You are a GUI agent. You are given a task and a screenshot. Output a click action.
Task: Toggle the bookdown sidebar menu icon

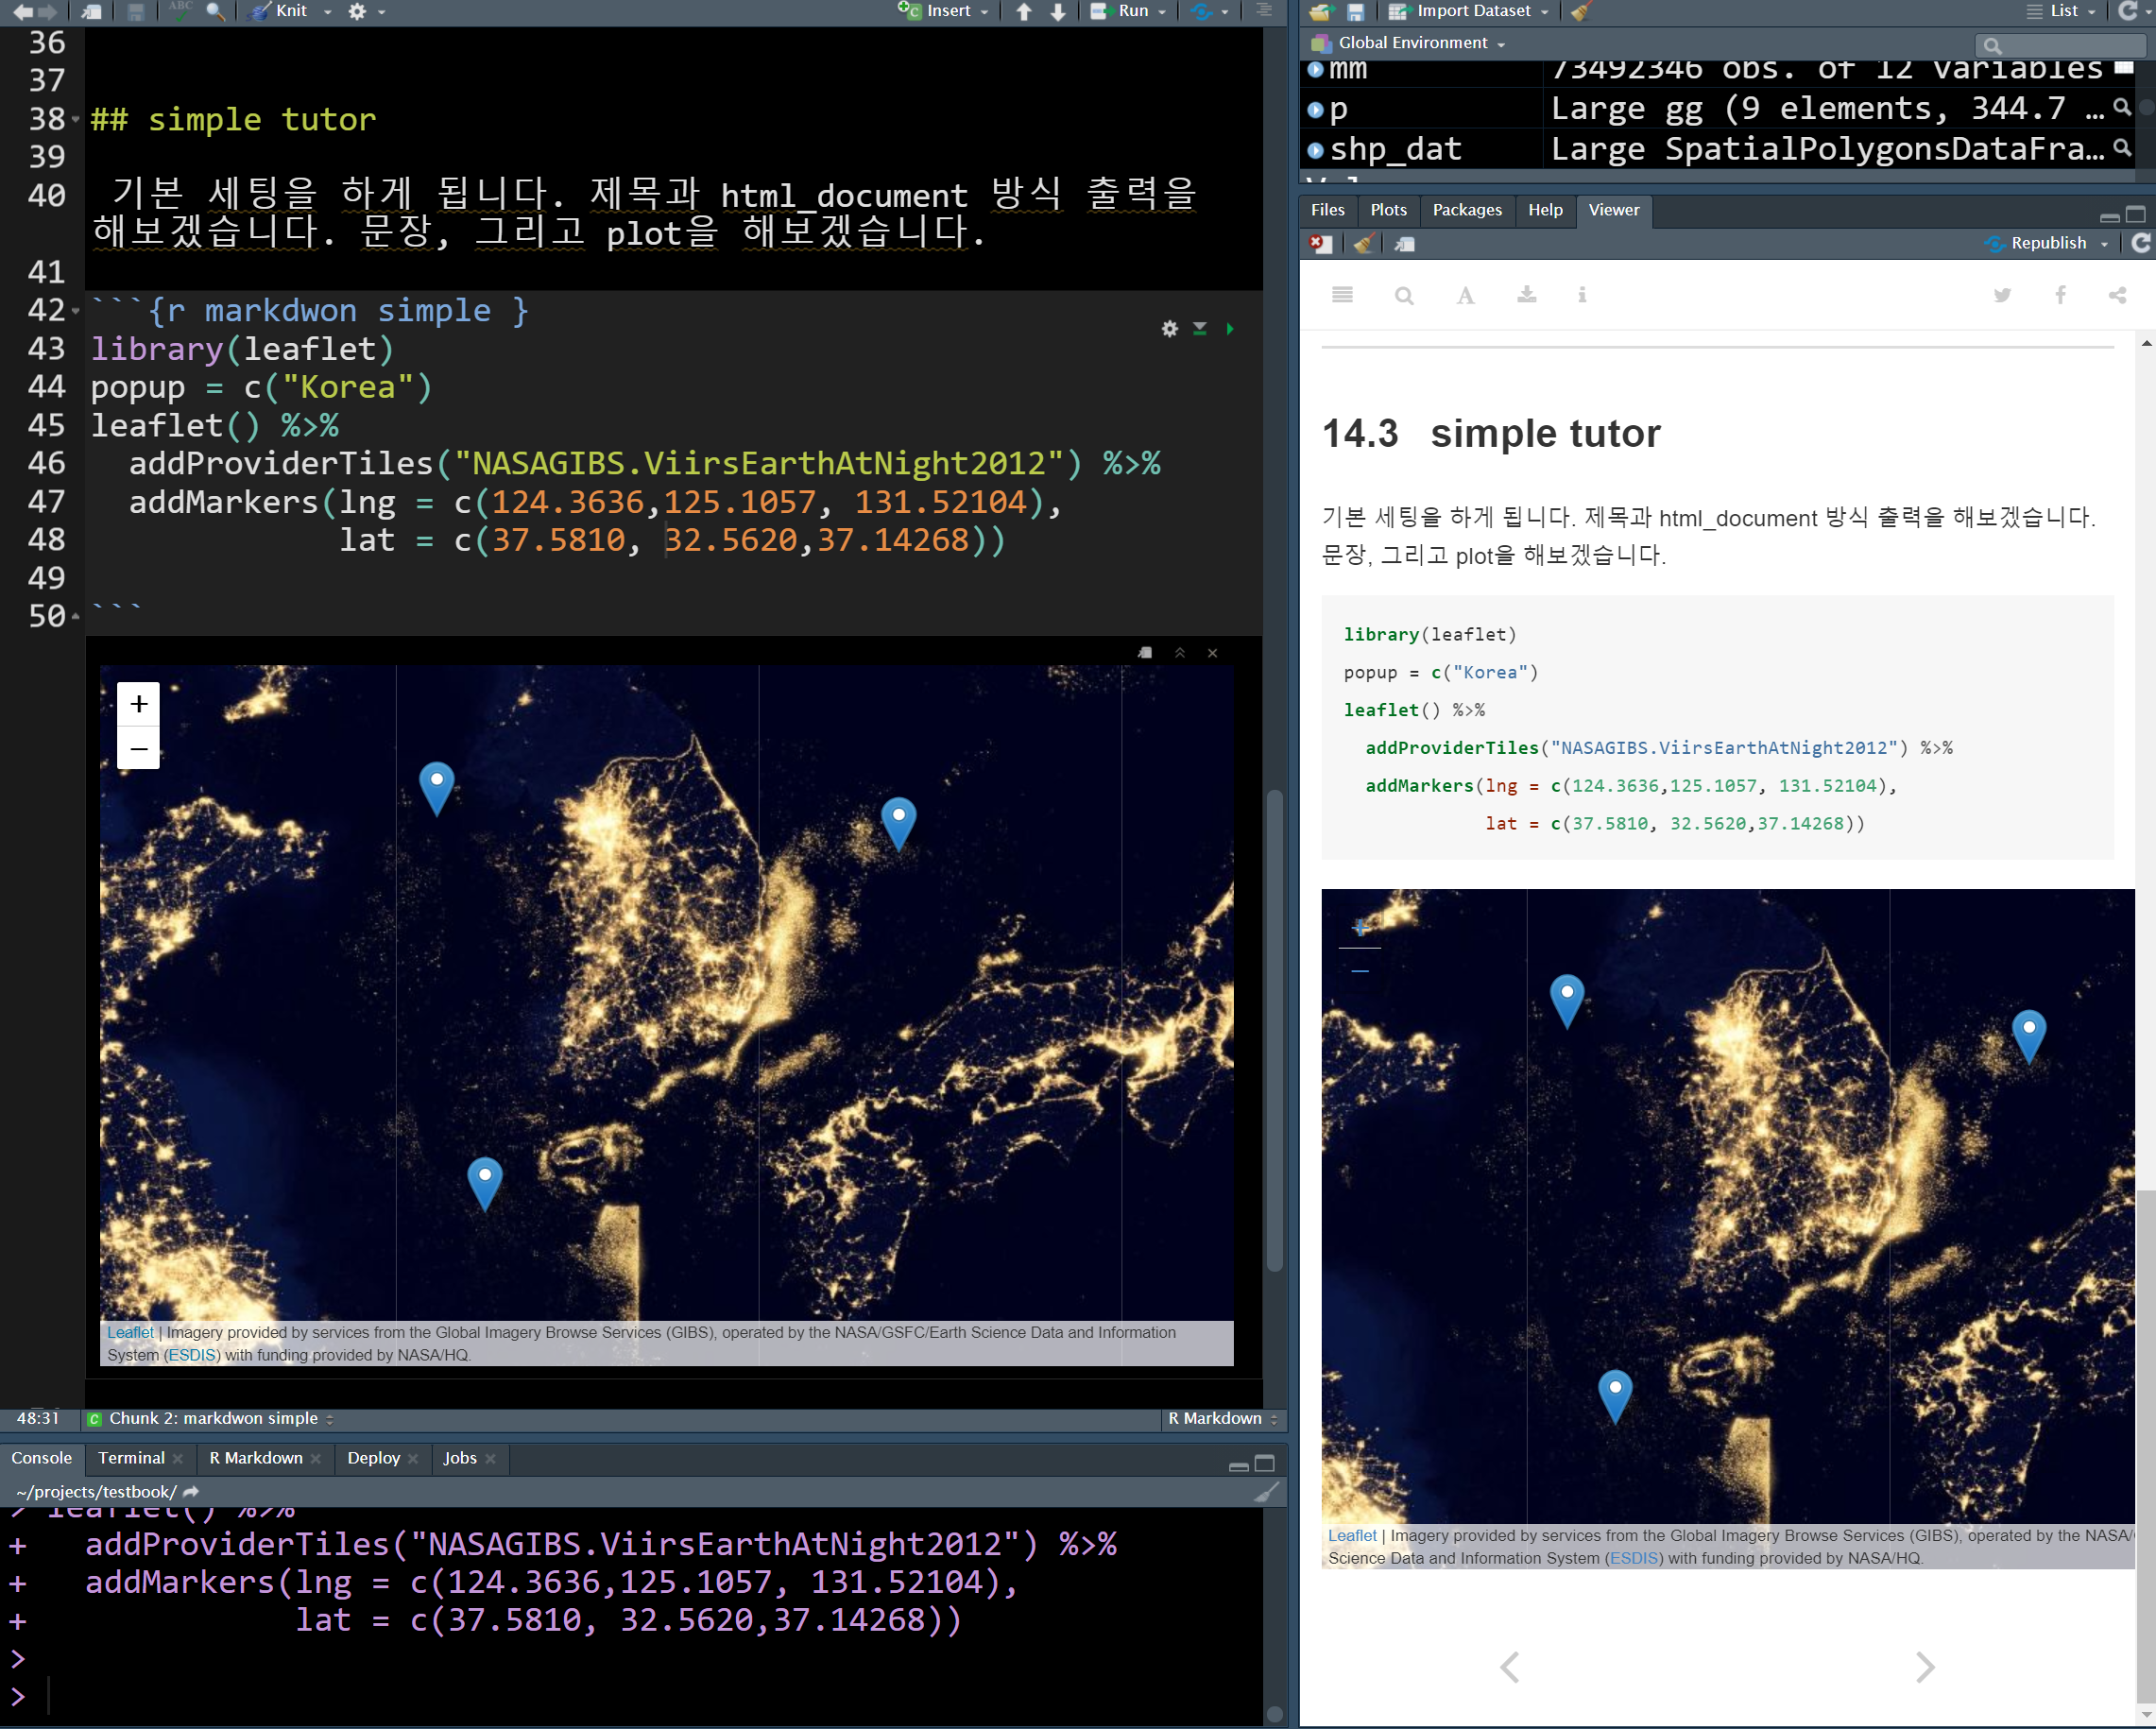click(x=1342, y=295)
